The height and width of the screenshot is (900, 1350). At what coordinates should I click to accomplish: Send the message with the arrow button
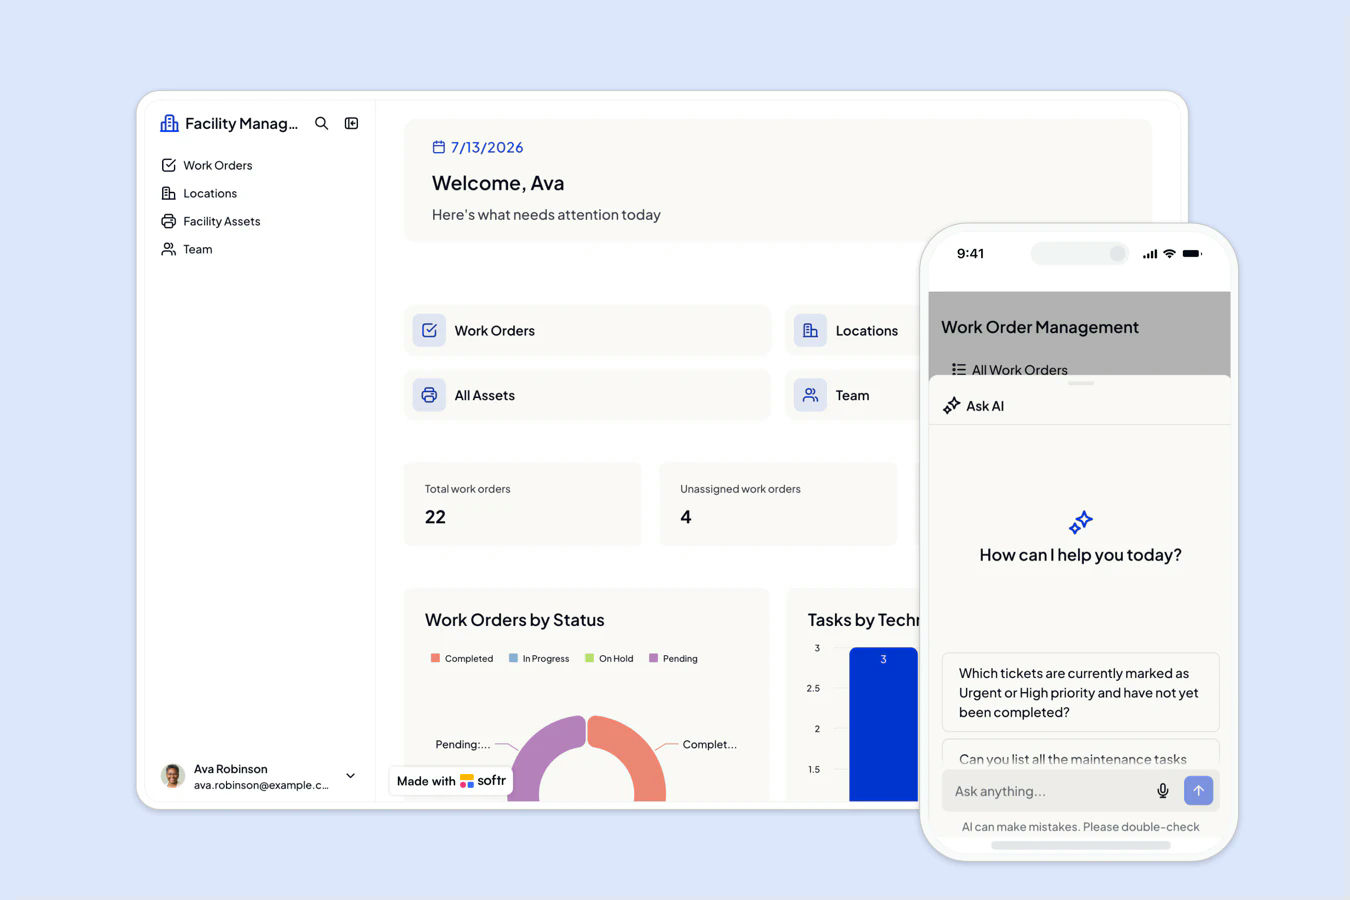pos(1198,790)
